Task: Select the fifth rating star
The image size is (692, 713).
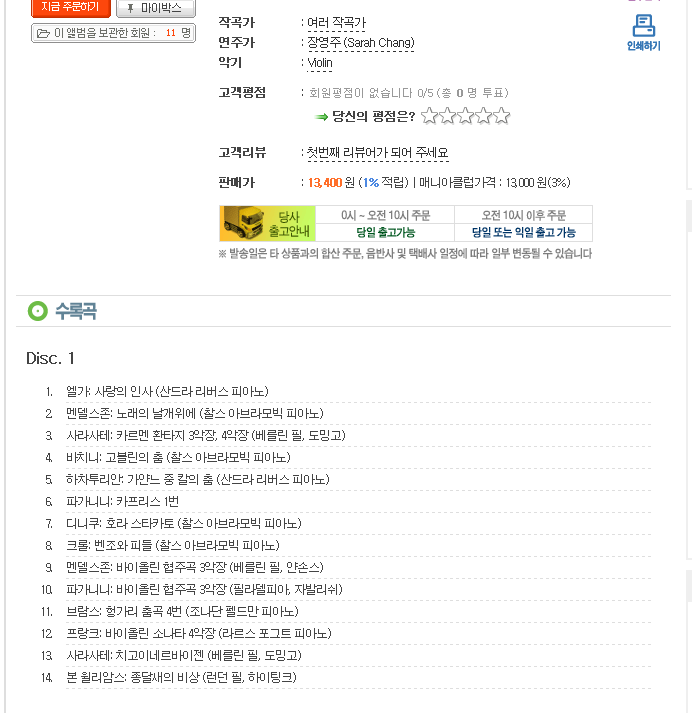Action: click(502, 117)
